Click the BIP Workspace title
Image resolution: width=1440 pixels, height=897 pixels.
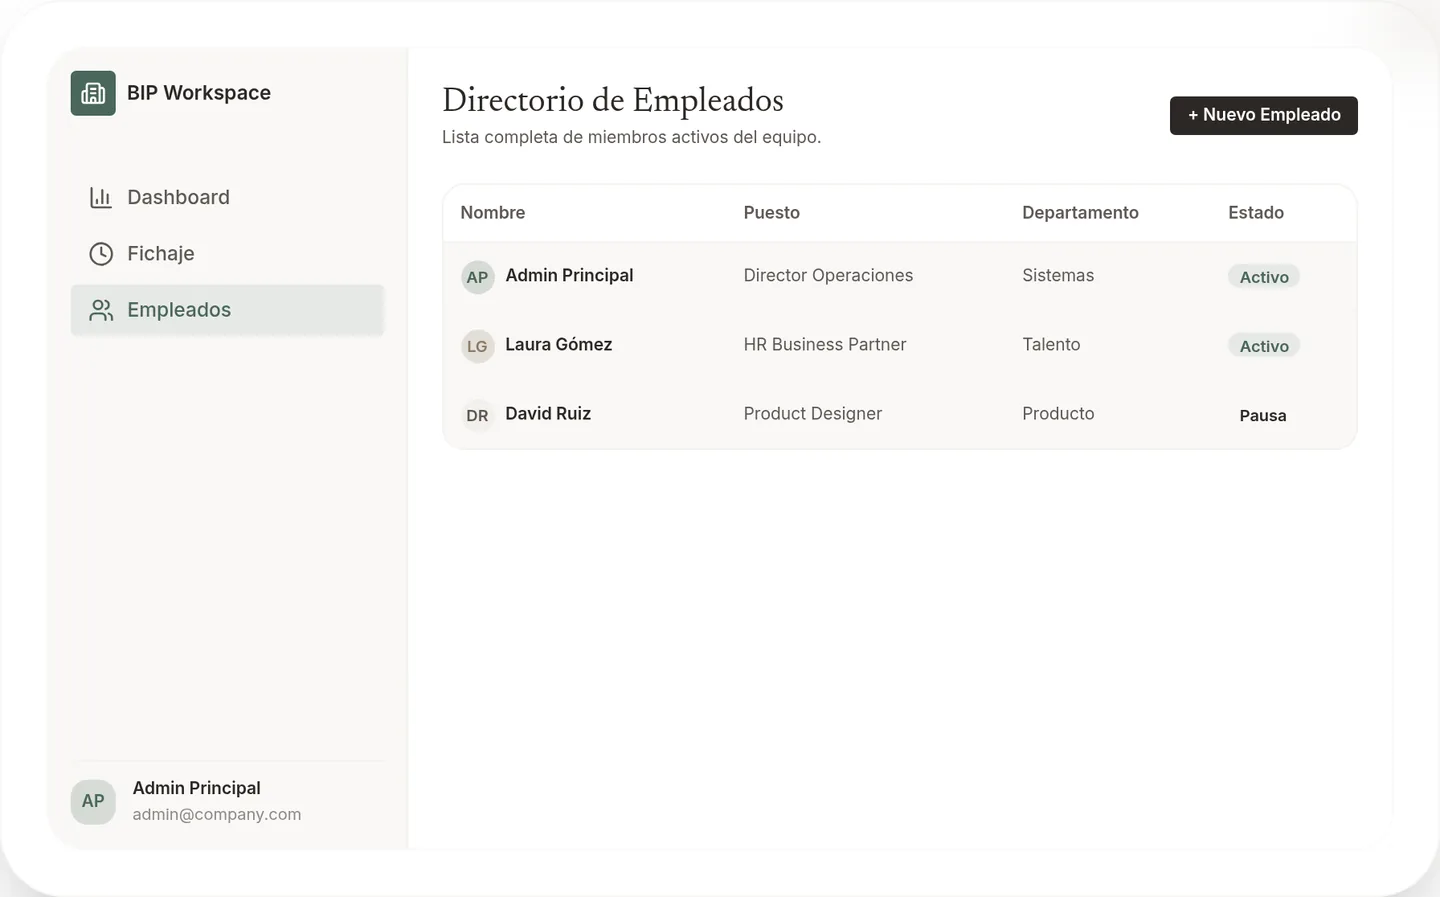199,93
